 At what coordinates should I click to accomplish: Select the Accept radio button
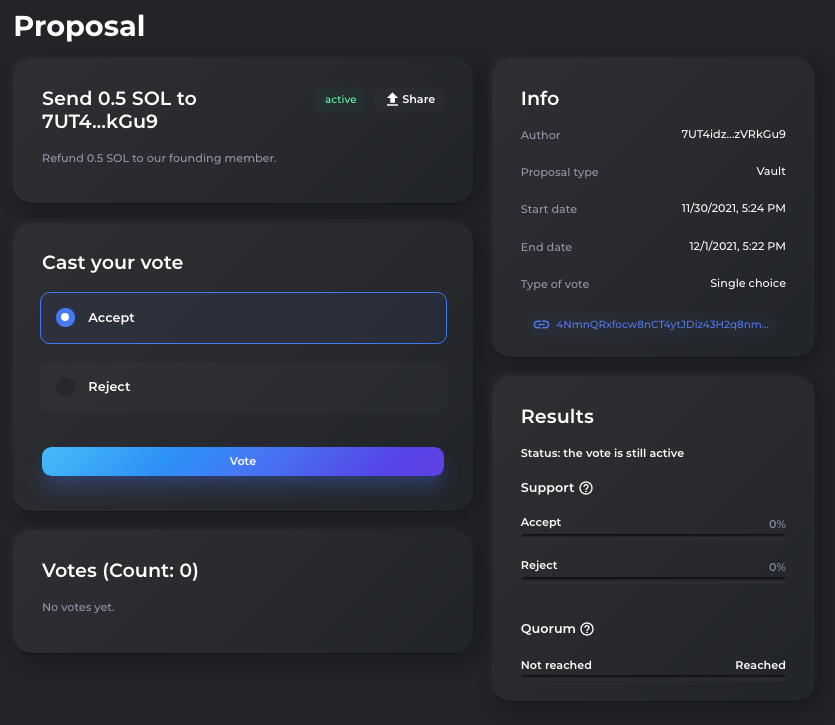click(x=66, y=317)
